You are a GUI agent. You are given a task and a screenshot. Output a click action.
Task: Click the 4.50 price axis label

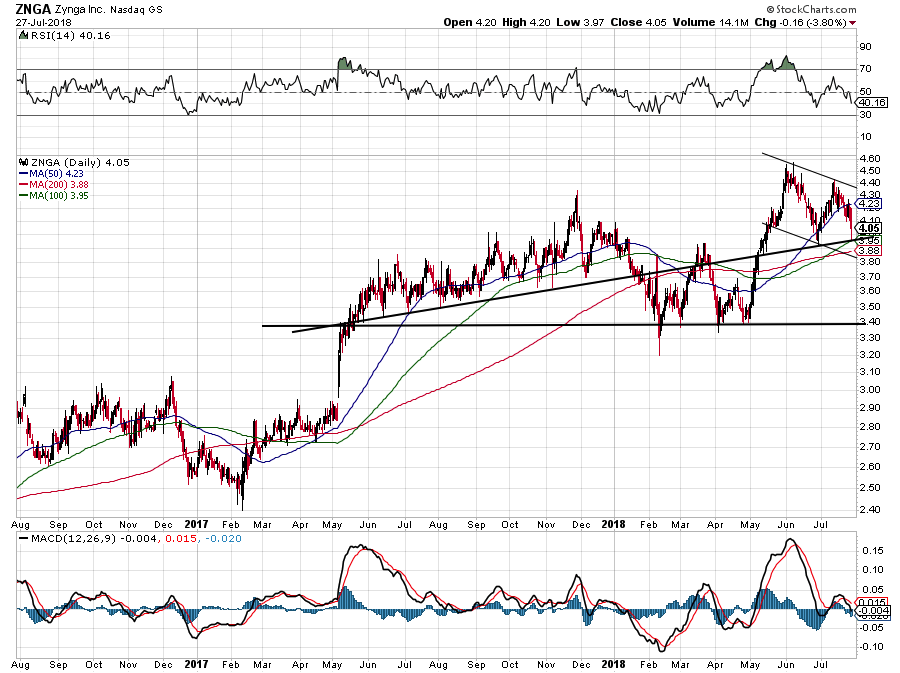pyautogui.click(x=870, y=171)
